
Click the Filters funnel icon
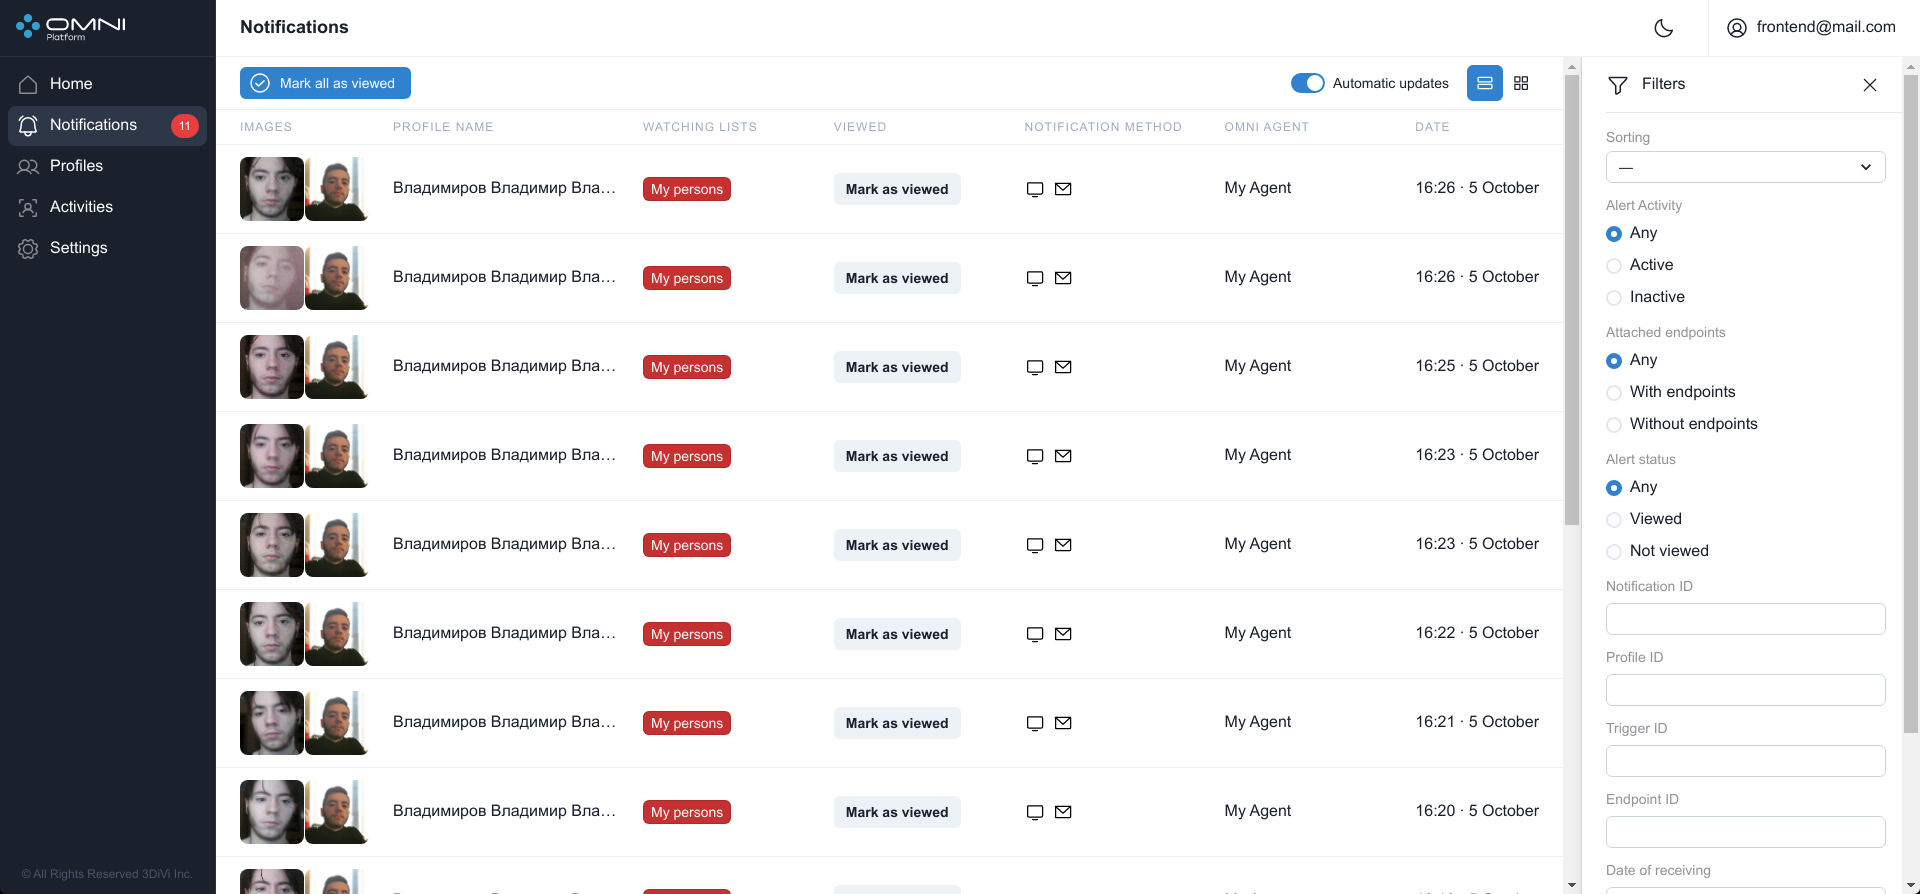coord(1617,85)
